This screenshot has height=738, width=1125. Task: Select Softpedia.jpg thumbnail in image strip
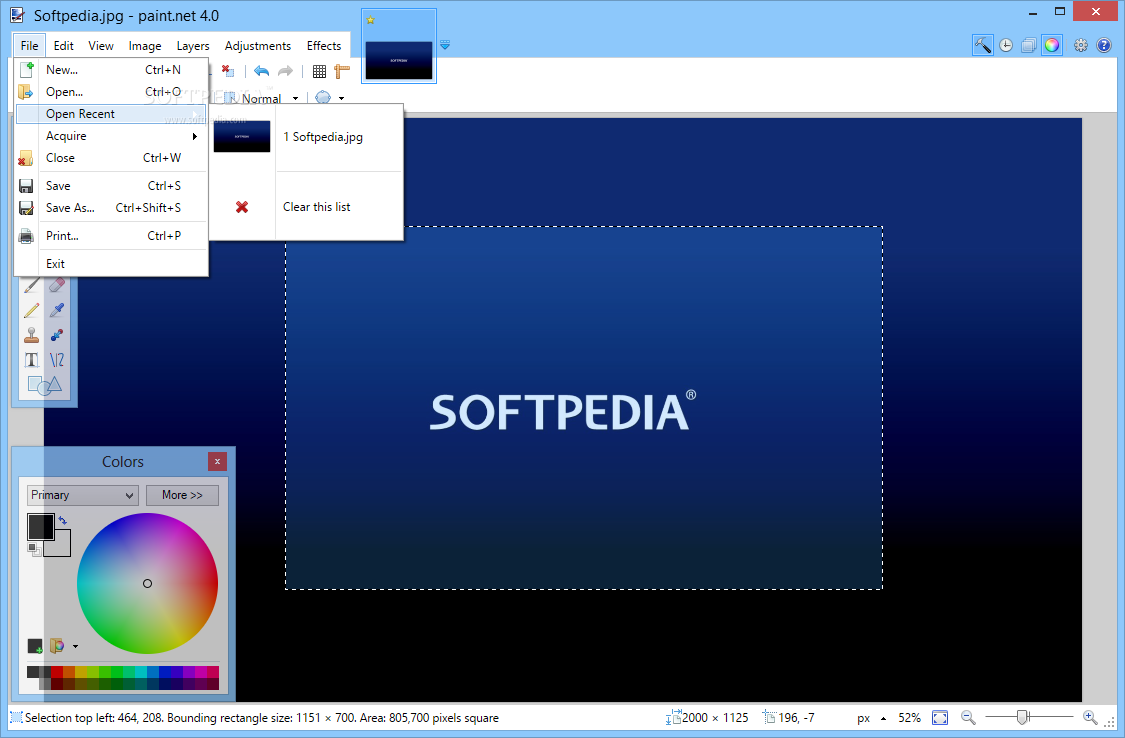point(399,46)
